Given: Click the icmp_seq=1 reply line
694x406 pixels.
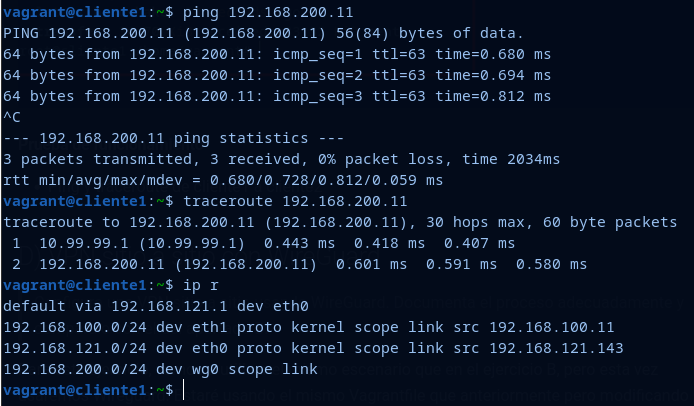Looking at the screenshot, I should 276,55.
